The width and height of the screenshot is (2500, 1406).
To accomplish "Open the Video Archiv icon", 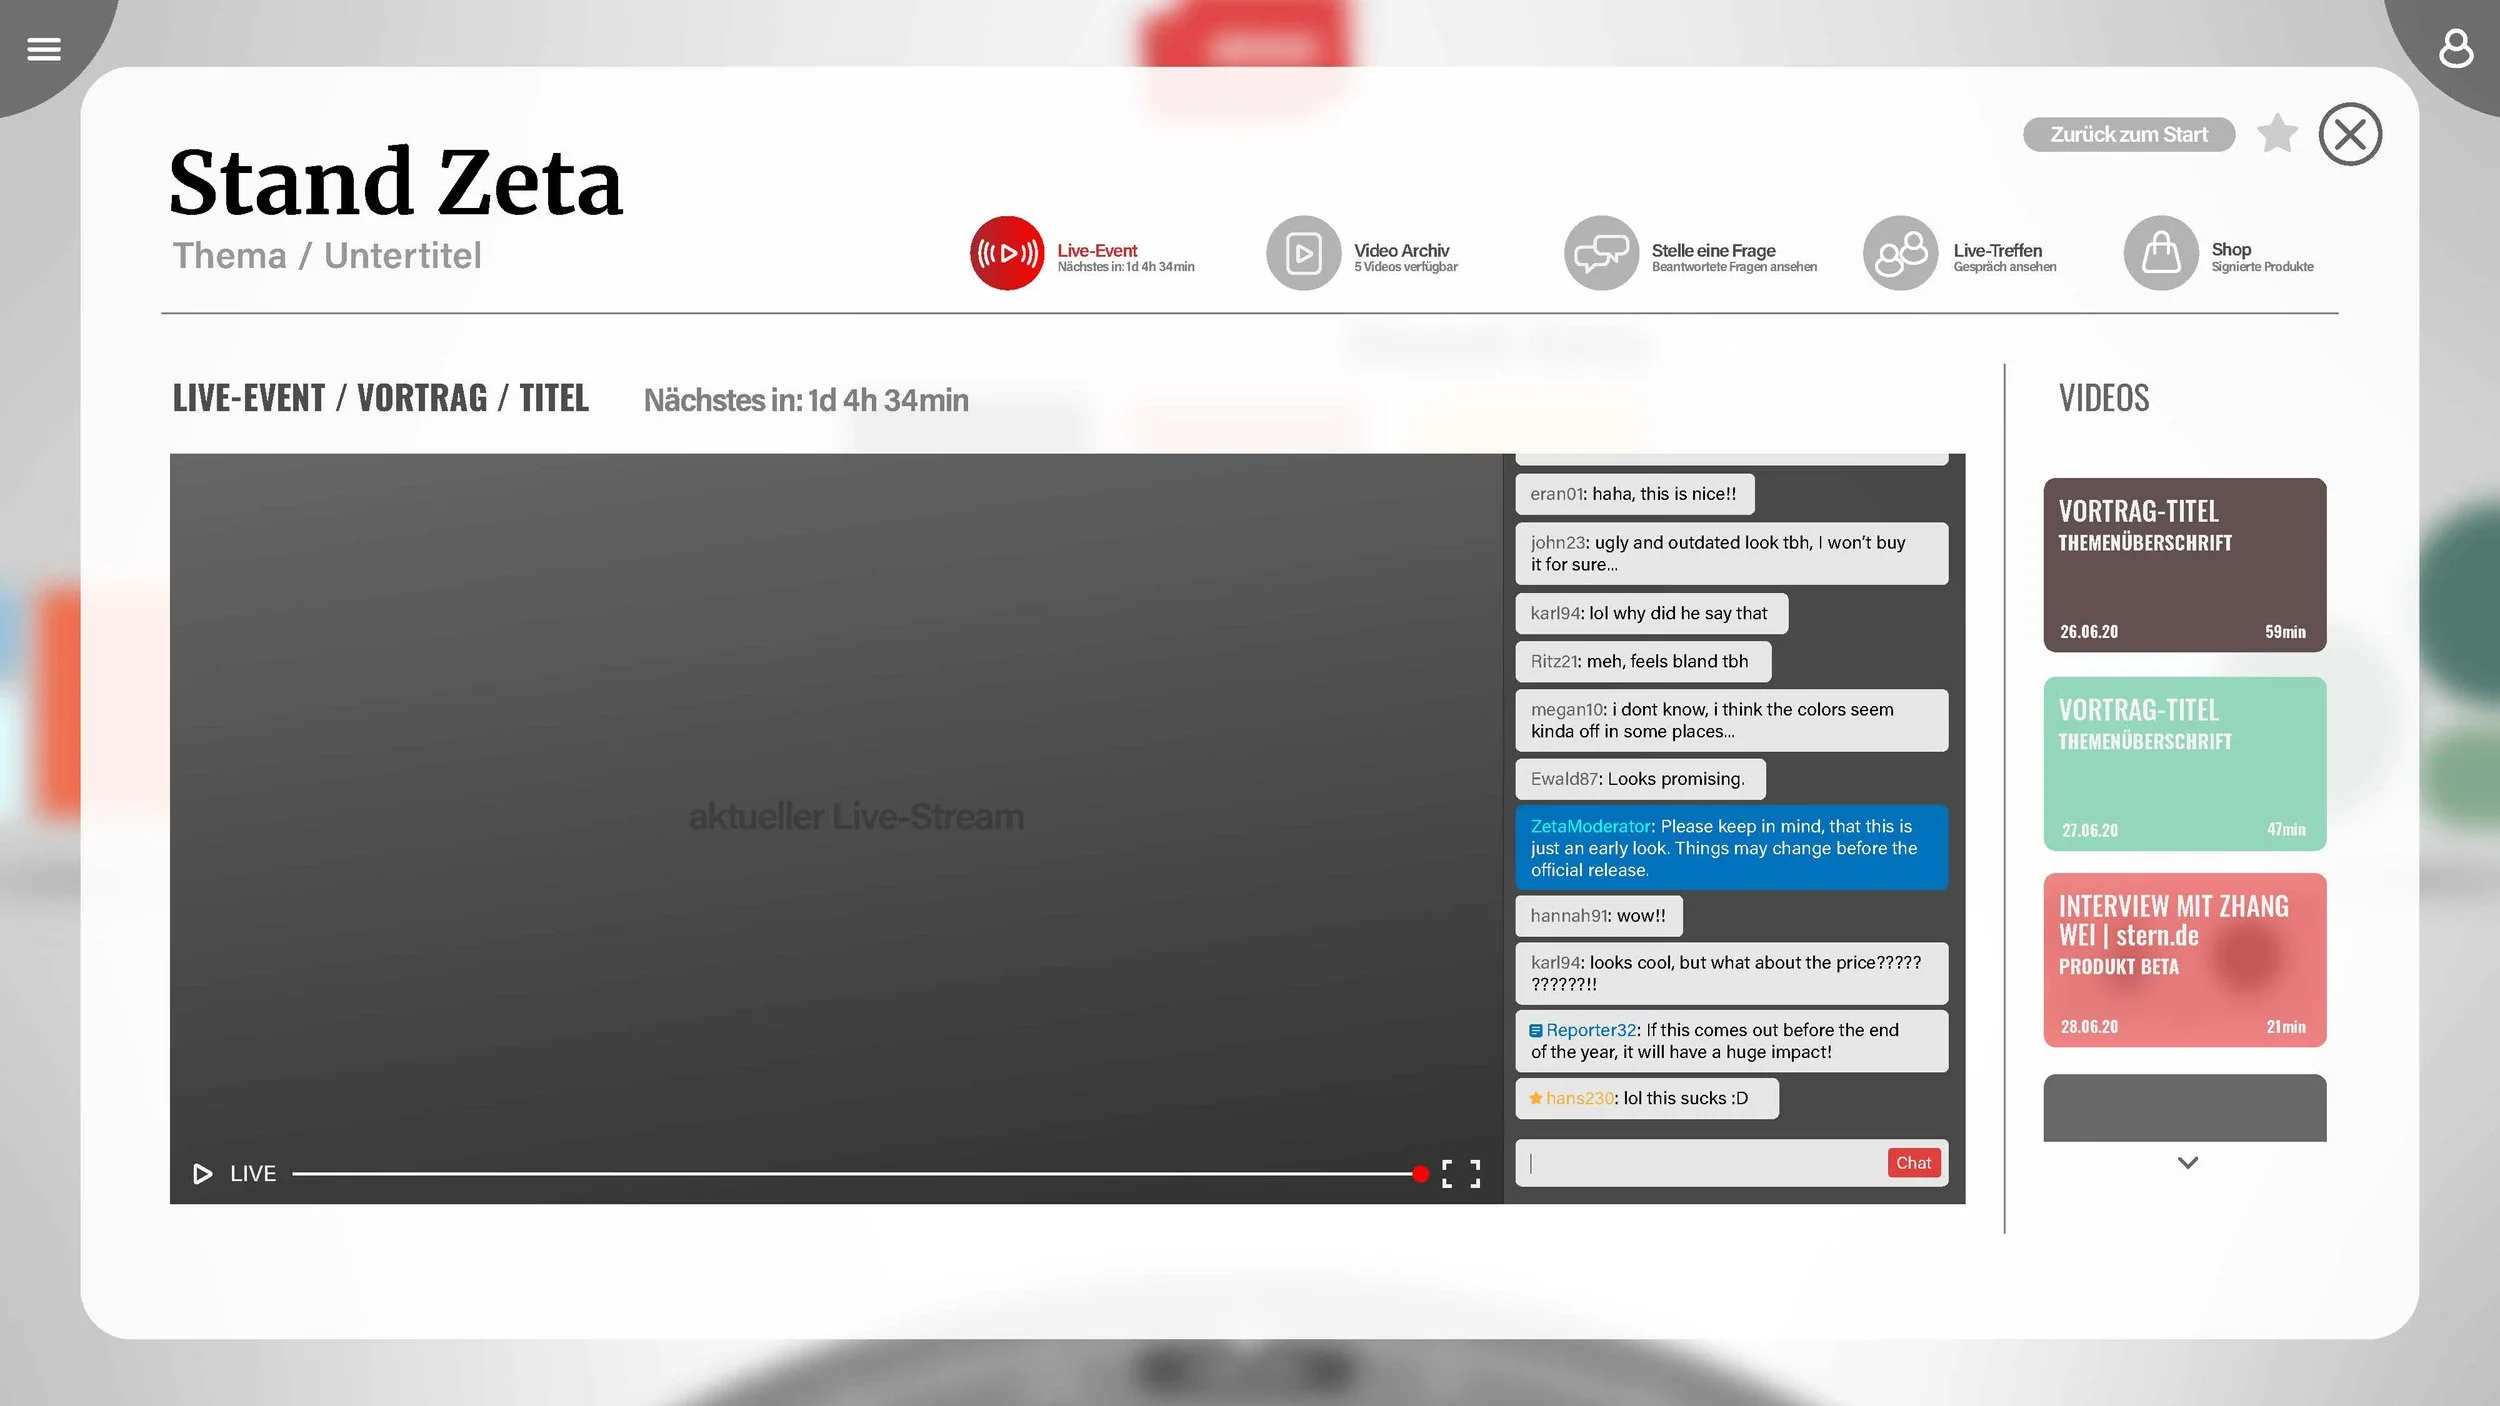I will pyautogui.click(x=1303, y=253).
